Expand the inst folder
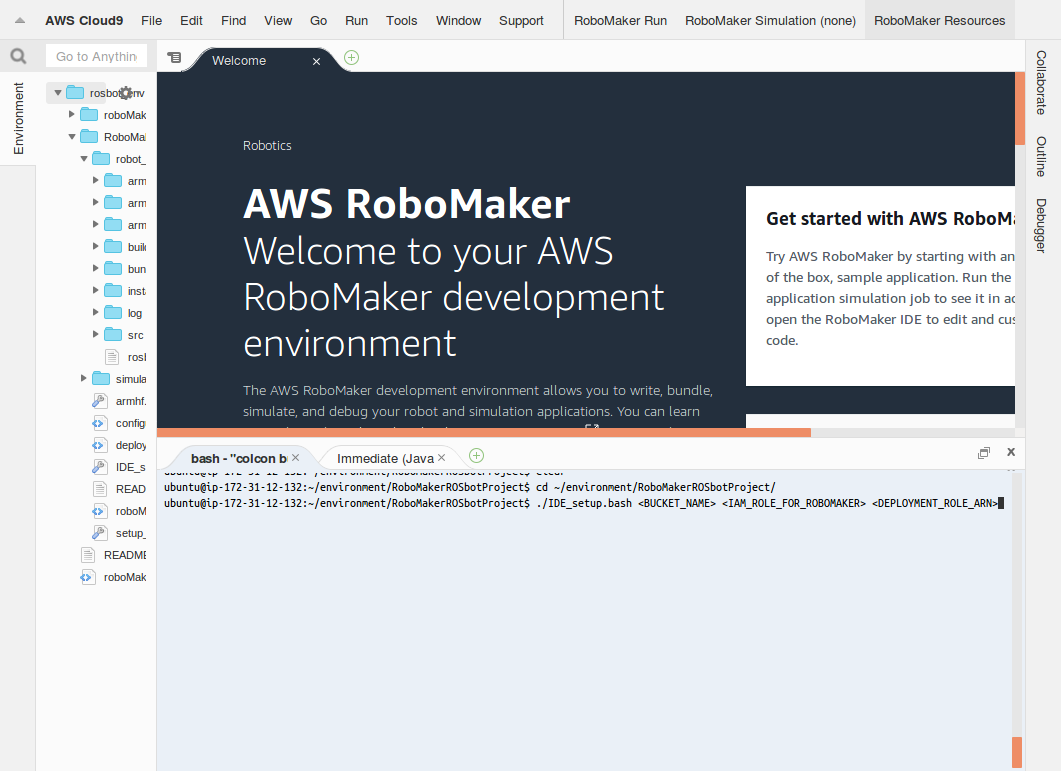Screen dimensions: 1061x771 point(95,290)
